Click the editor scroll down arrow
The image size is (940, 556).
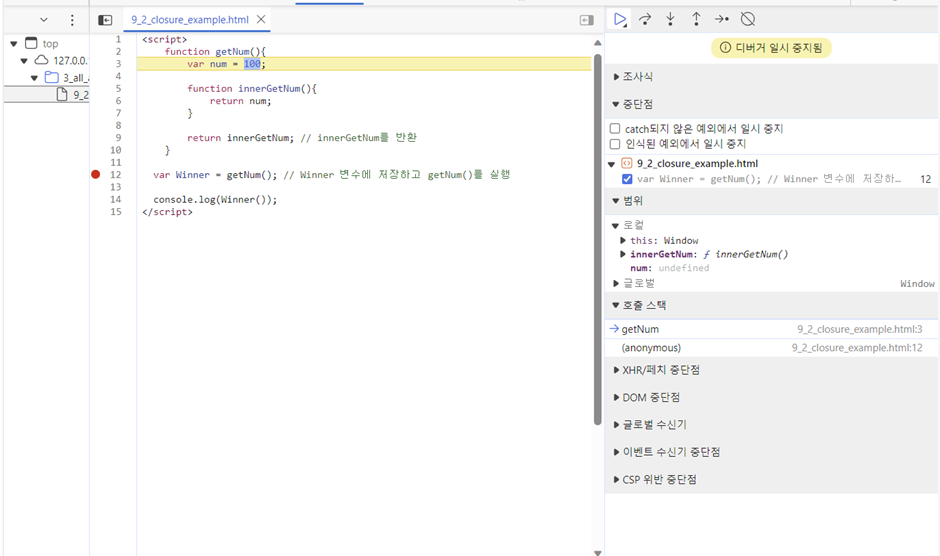pyautogui.click(x=597, y=552)
